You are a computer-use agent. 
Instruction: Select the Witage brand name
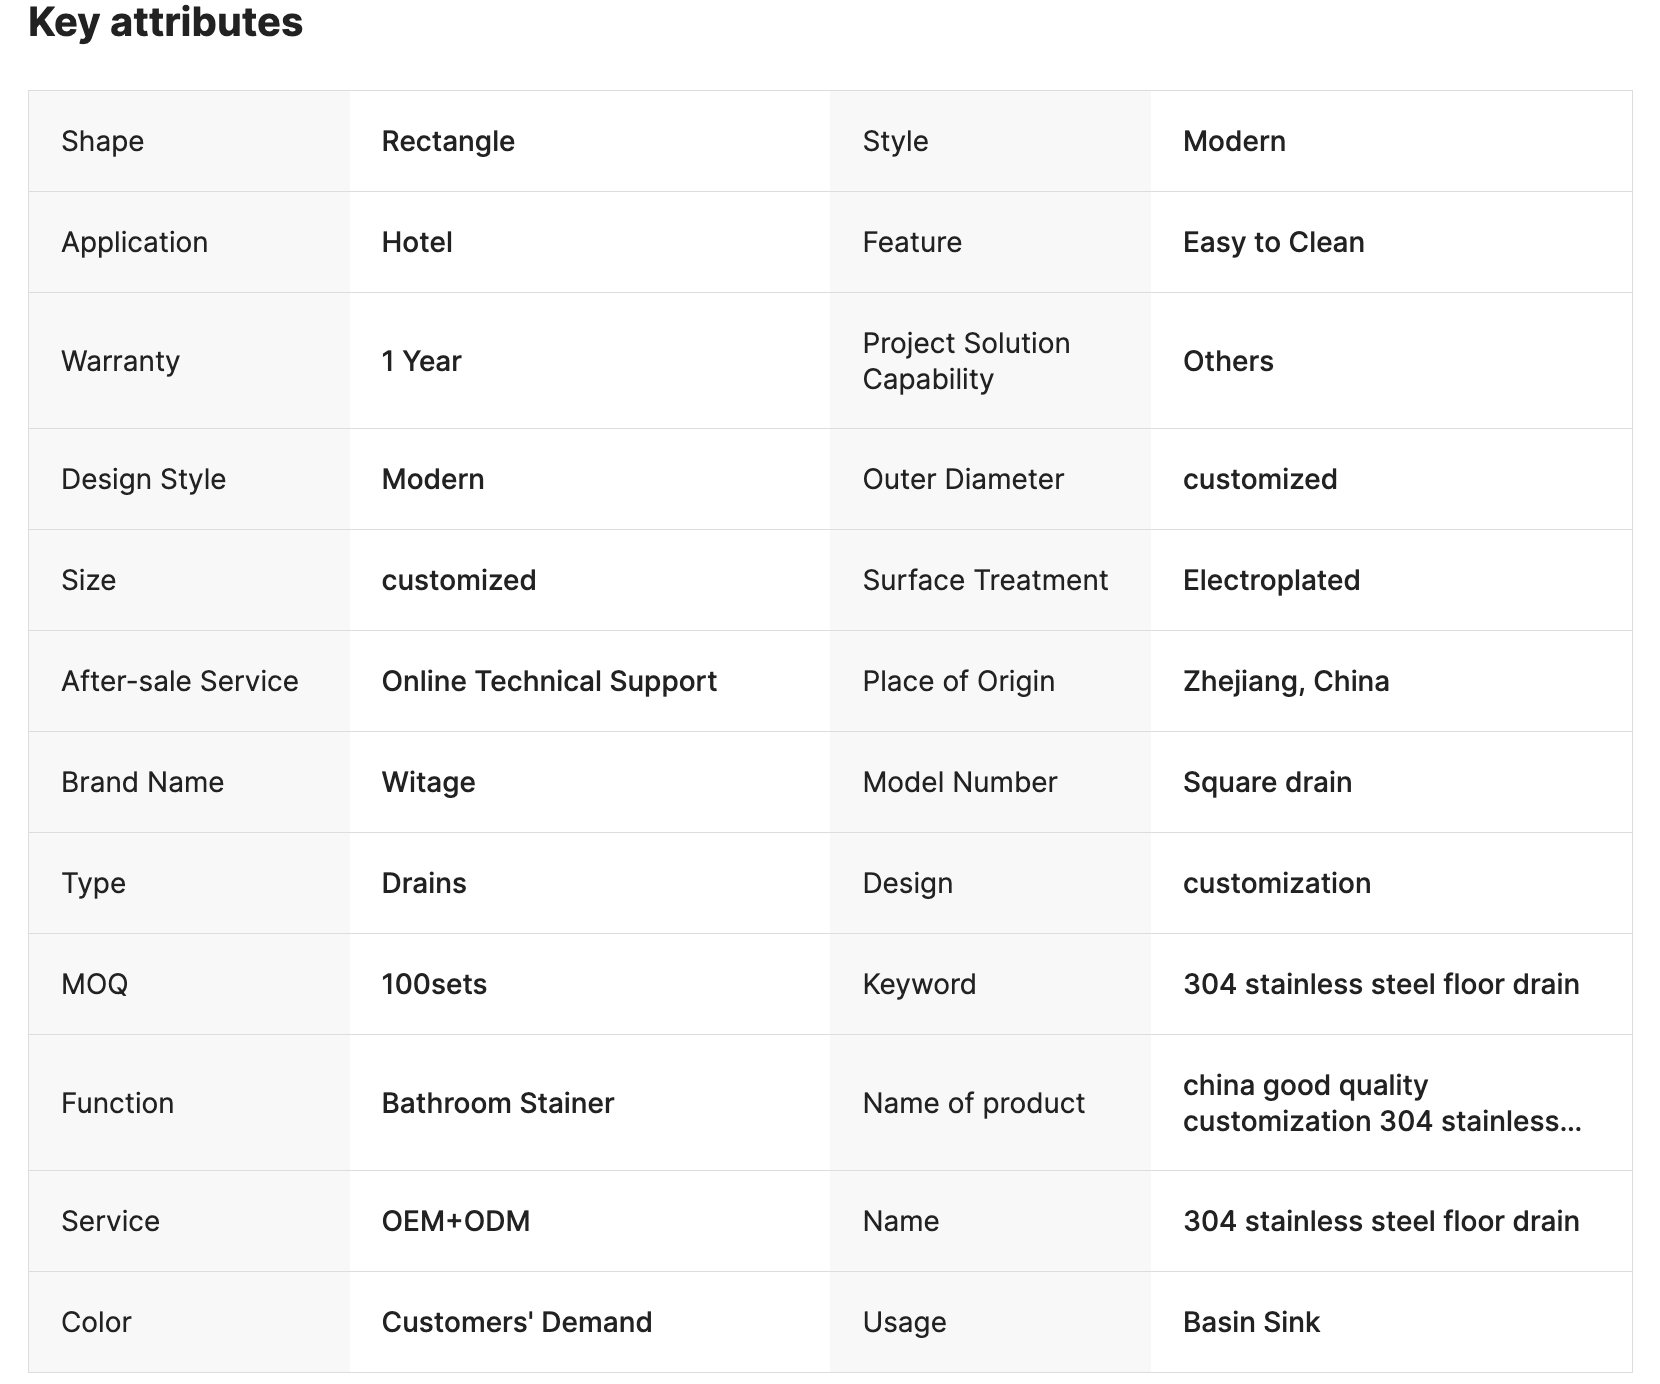428,782
